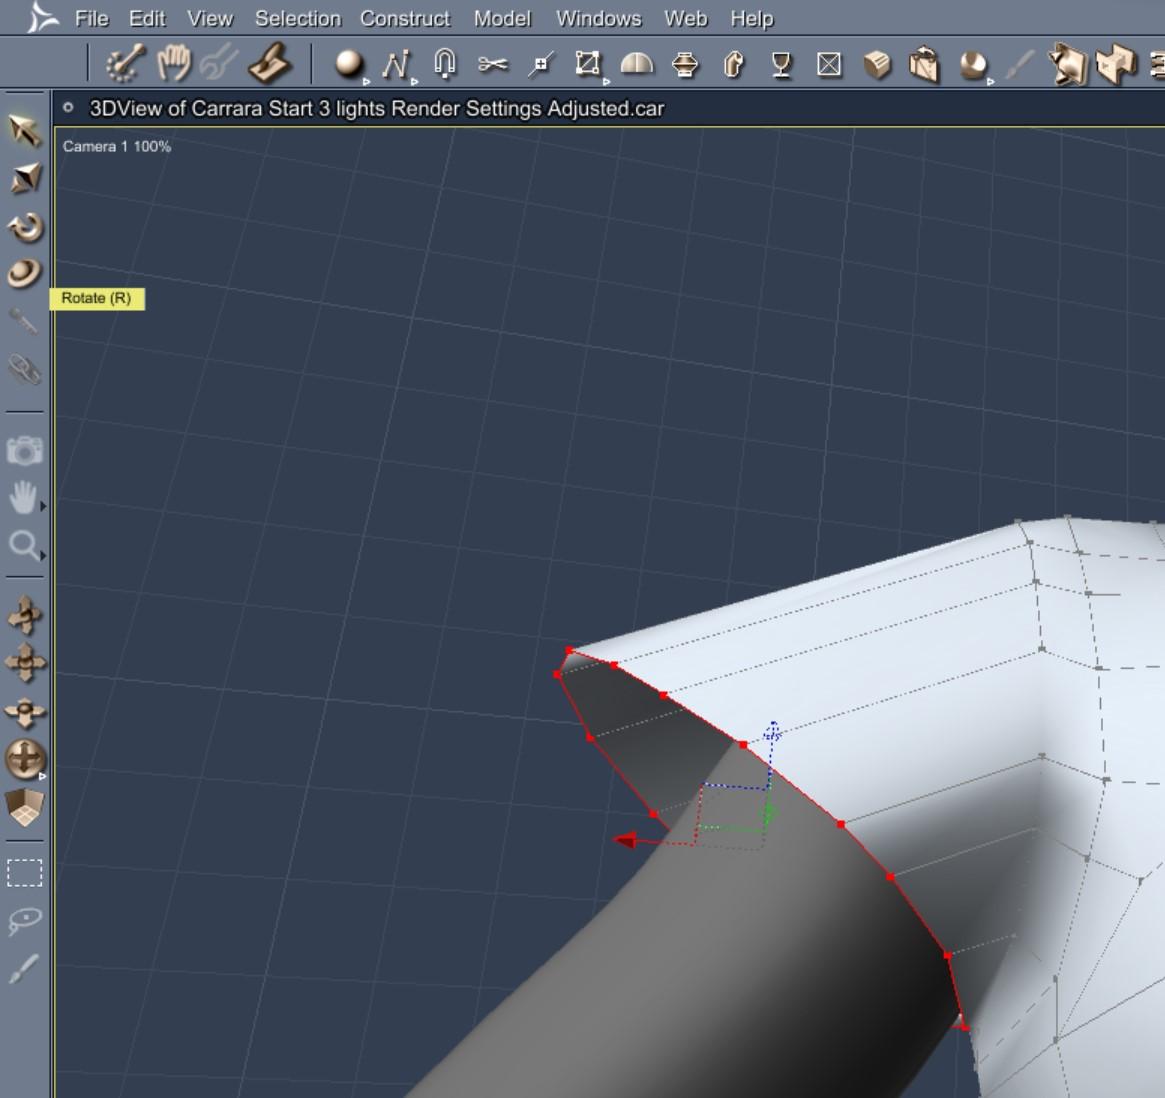This screenshot has width=1165, height=1098.
Task: Expand the hand pan tool flyout arrow
Action: click(x=43, y=506)
